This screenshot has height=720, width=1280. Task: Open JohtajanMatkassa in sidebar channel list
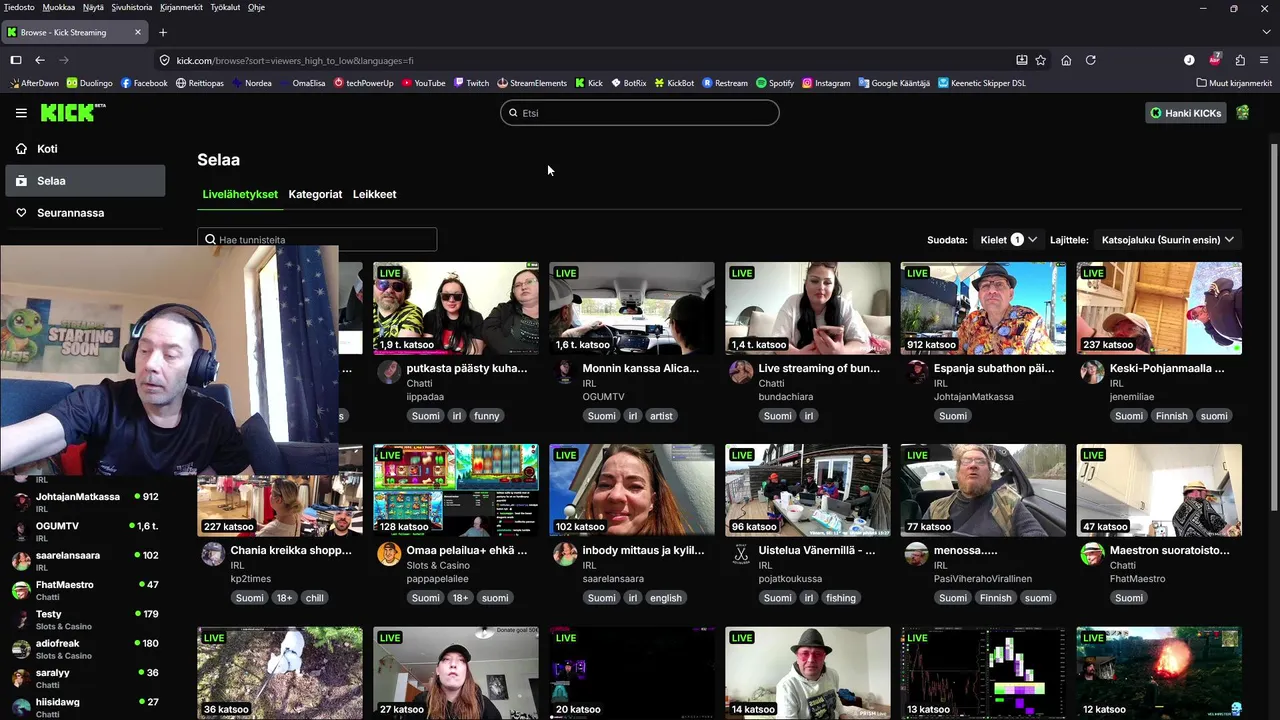click(x=85, y=502)
